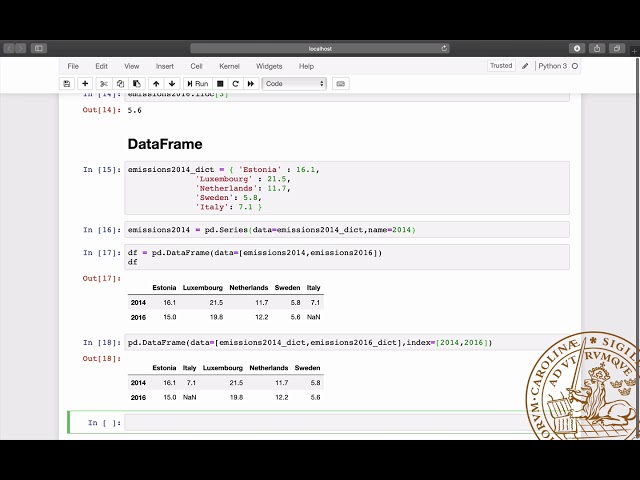Click Sweden column header in Out[18] table
The height and width of the screenshot is (480, 640).
(307, 368)
